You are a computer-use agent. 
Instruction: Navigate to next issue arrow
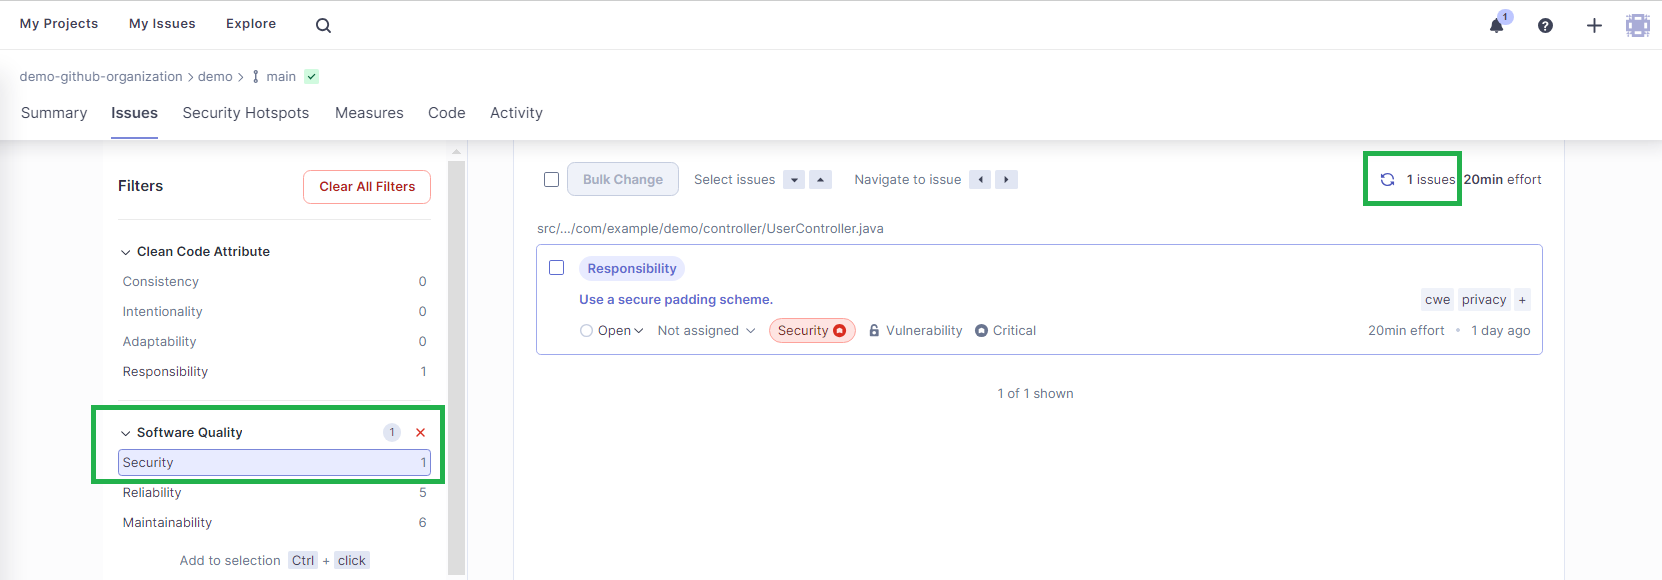click(1006, 180)
